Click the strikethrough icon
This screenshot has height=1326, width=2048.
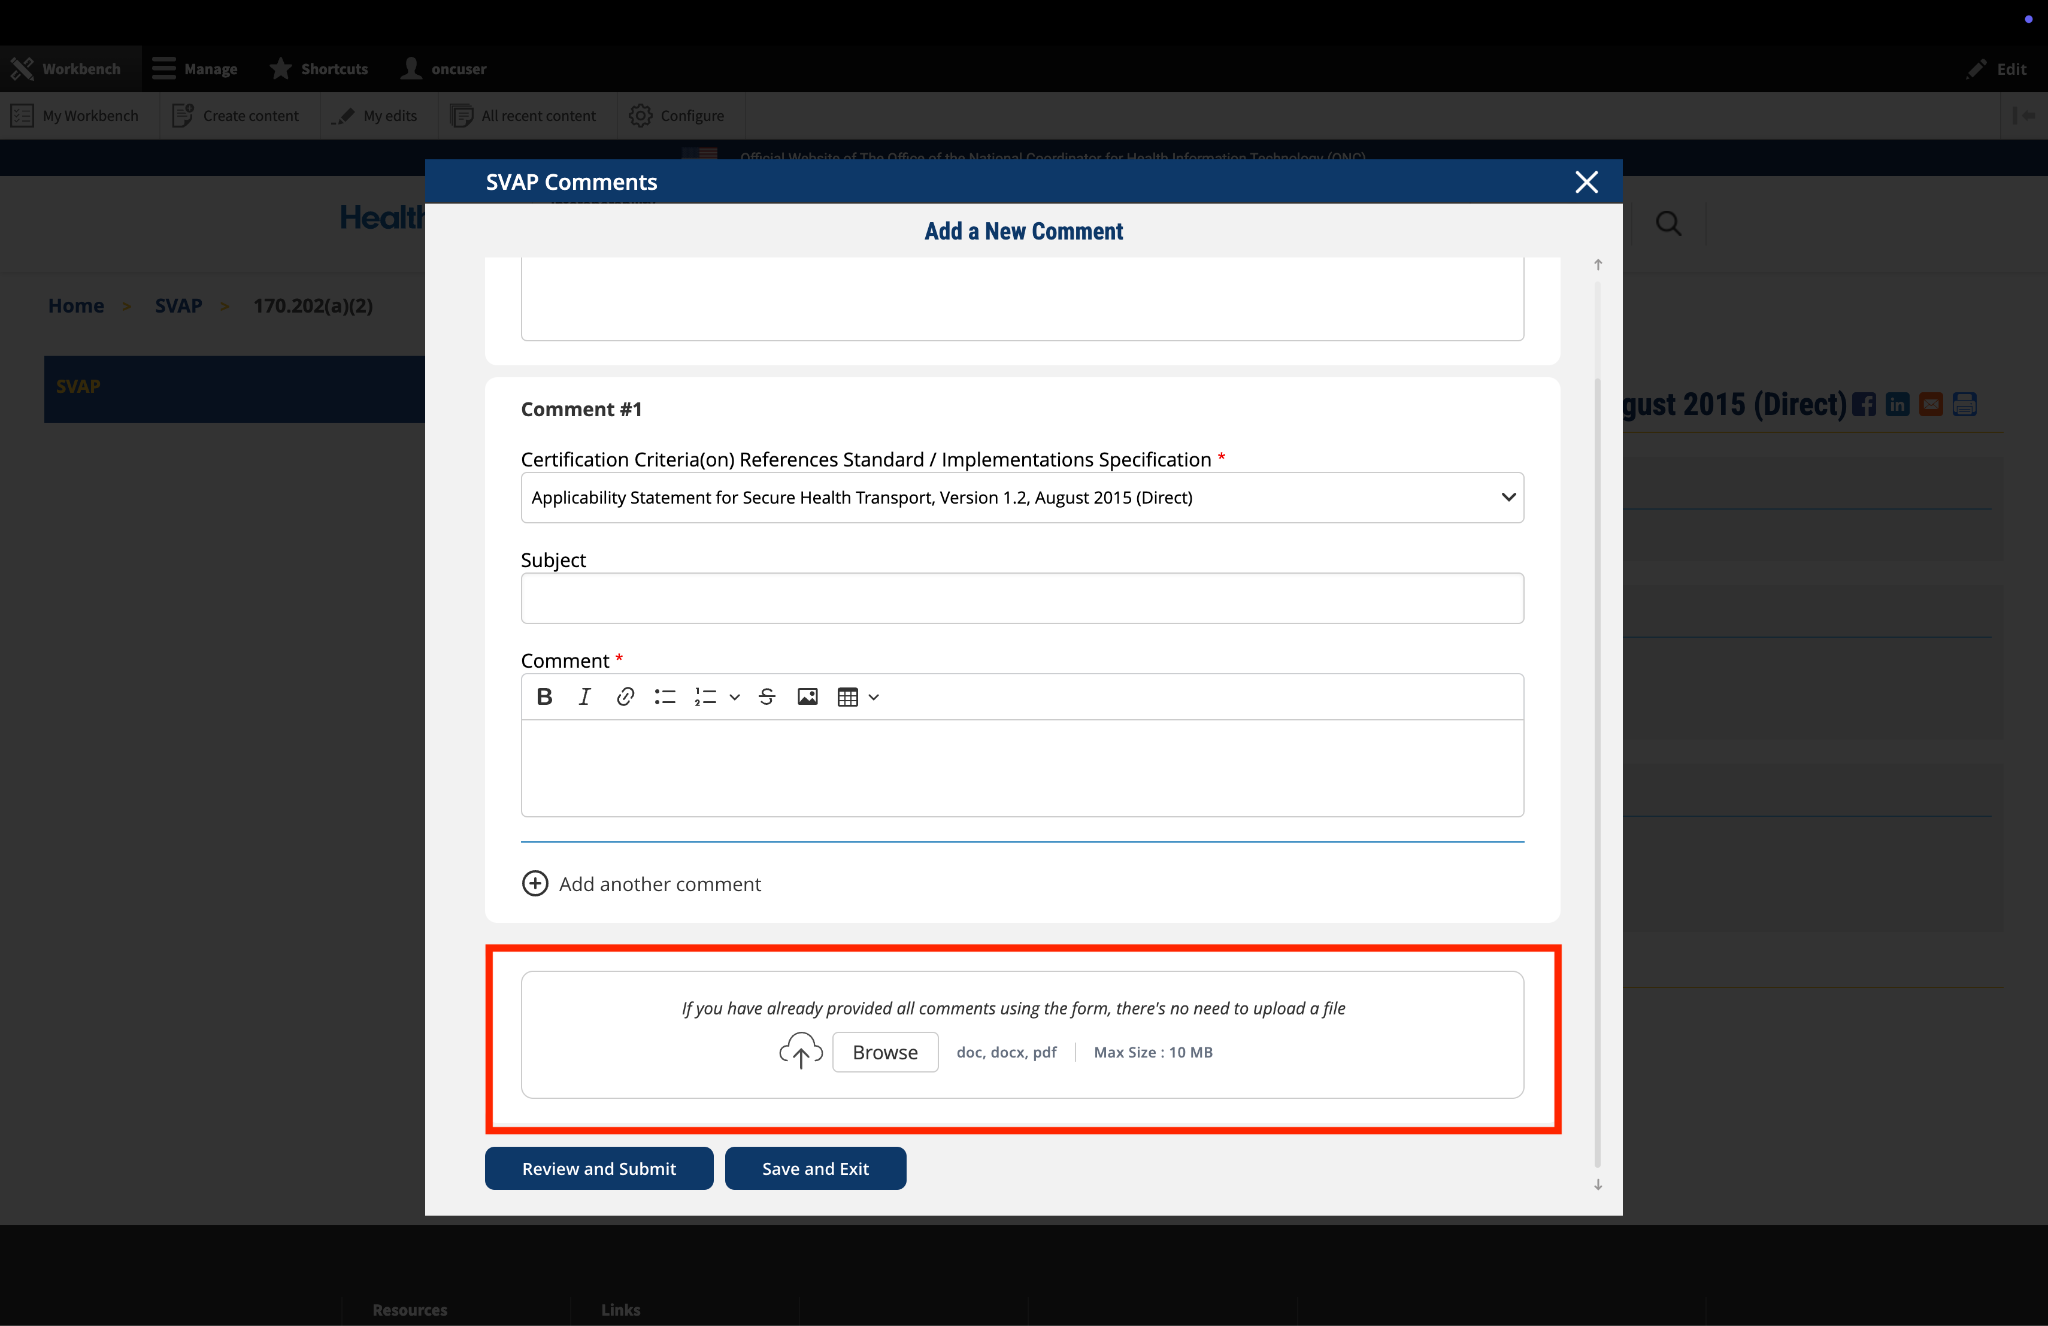[x=767, y=697]
